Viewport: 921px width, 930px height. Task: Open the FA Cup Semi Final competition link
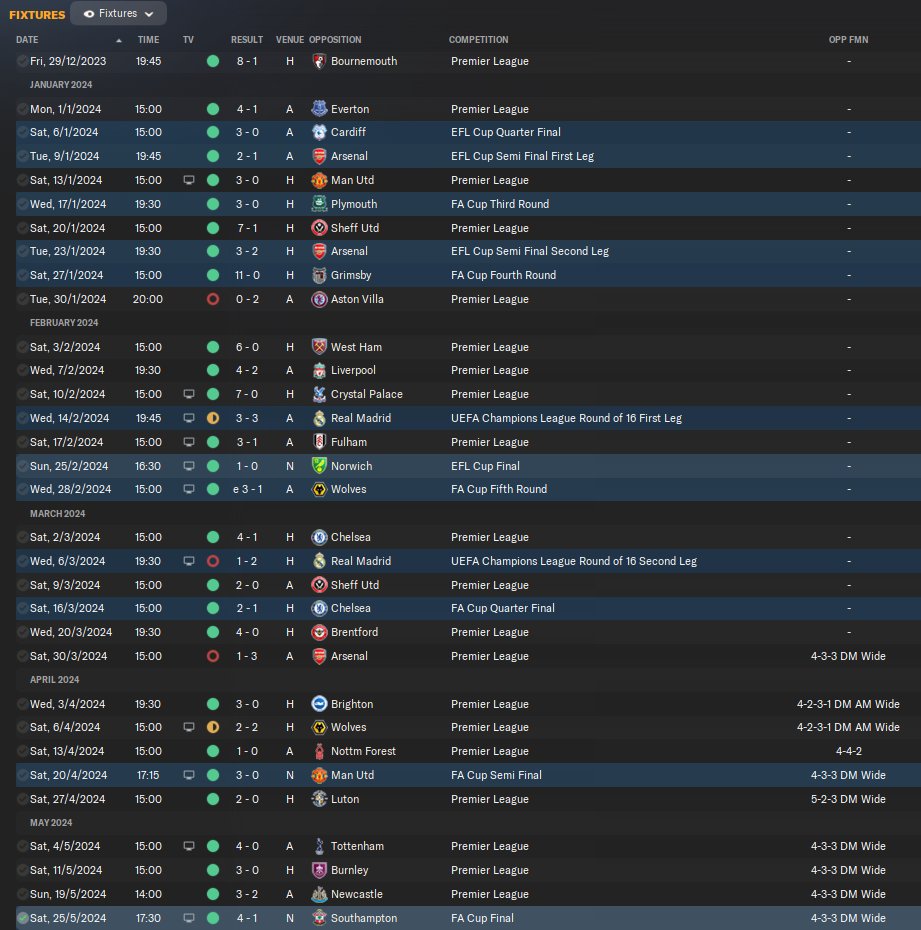(496, 775)
